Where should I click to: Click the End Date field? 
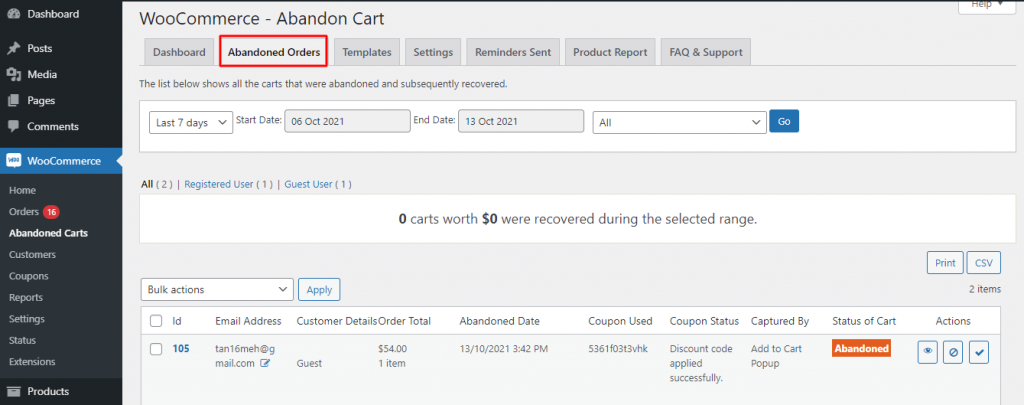click(x=521, y=122)
